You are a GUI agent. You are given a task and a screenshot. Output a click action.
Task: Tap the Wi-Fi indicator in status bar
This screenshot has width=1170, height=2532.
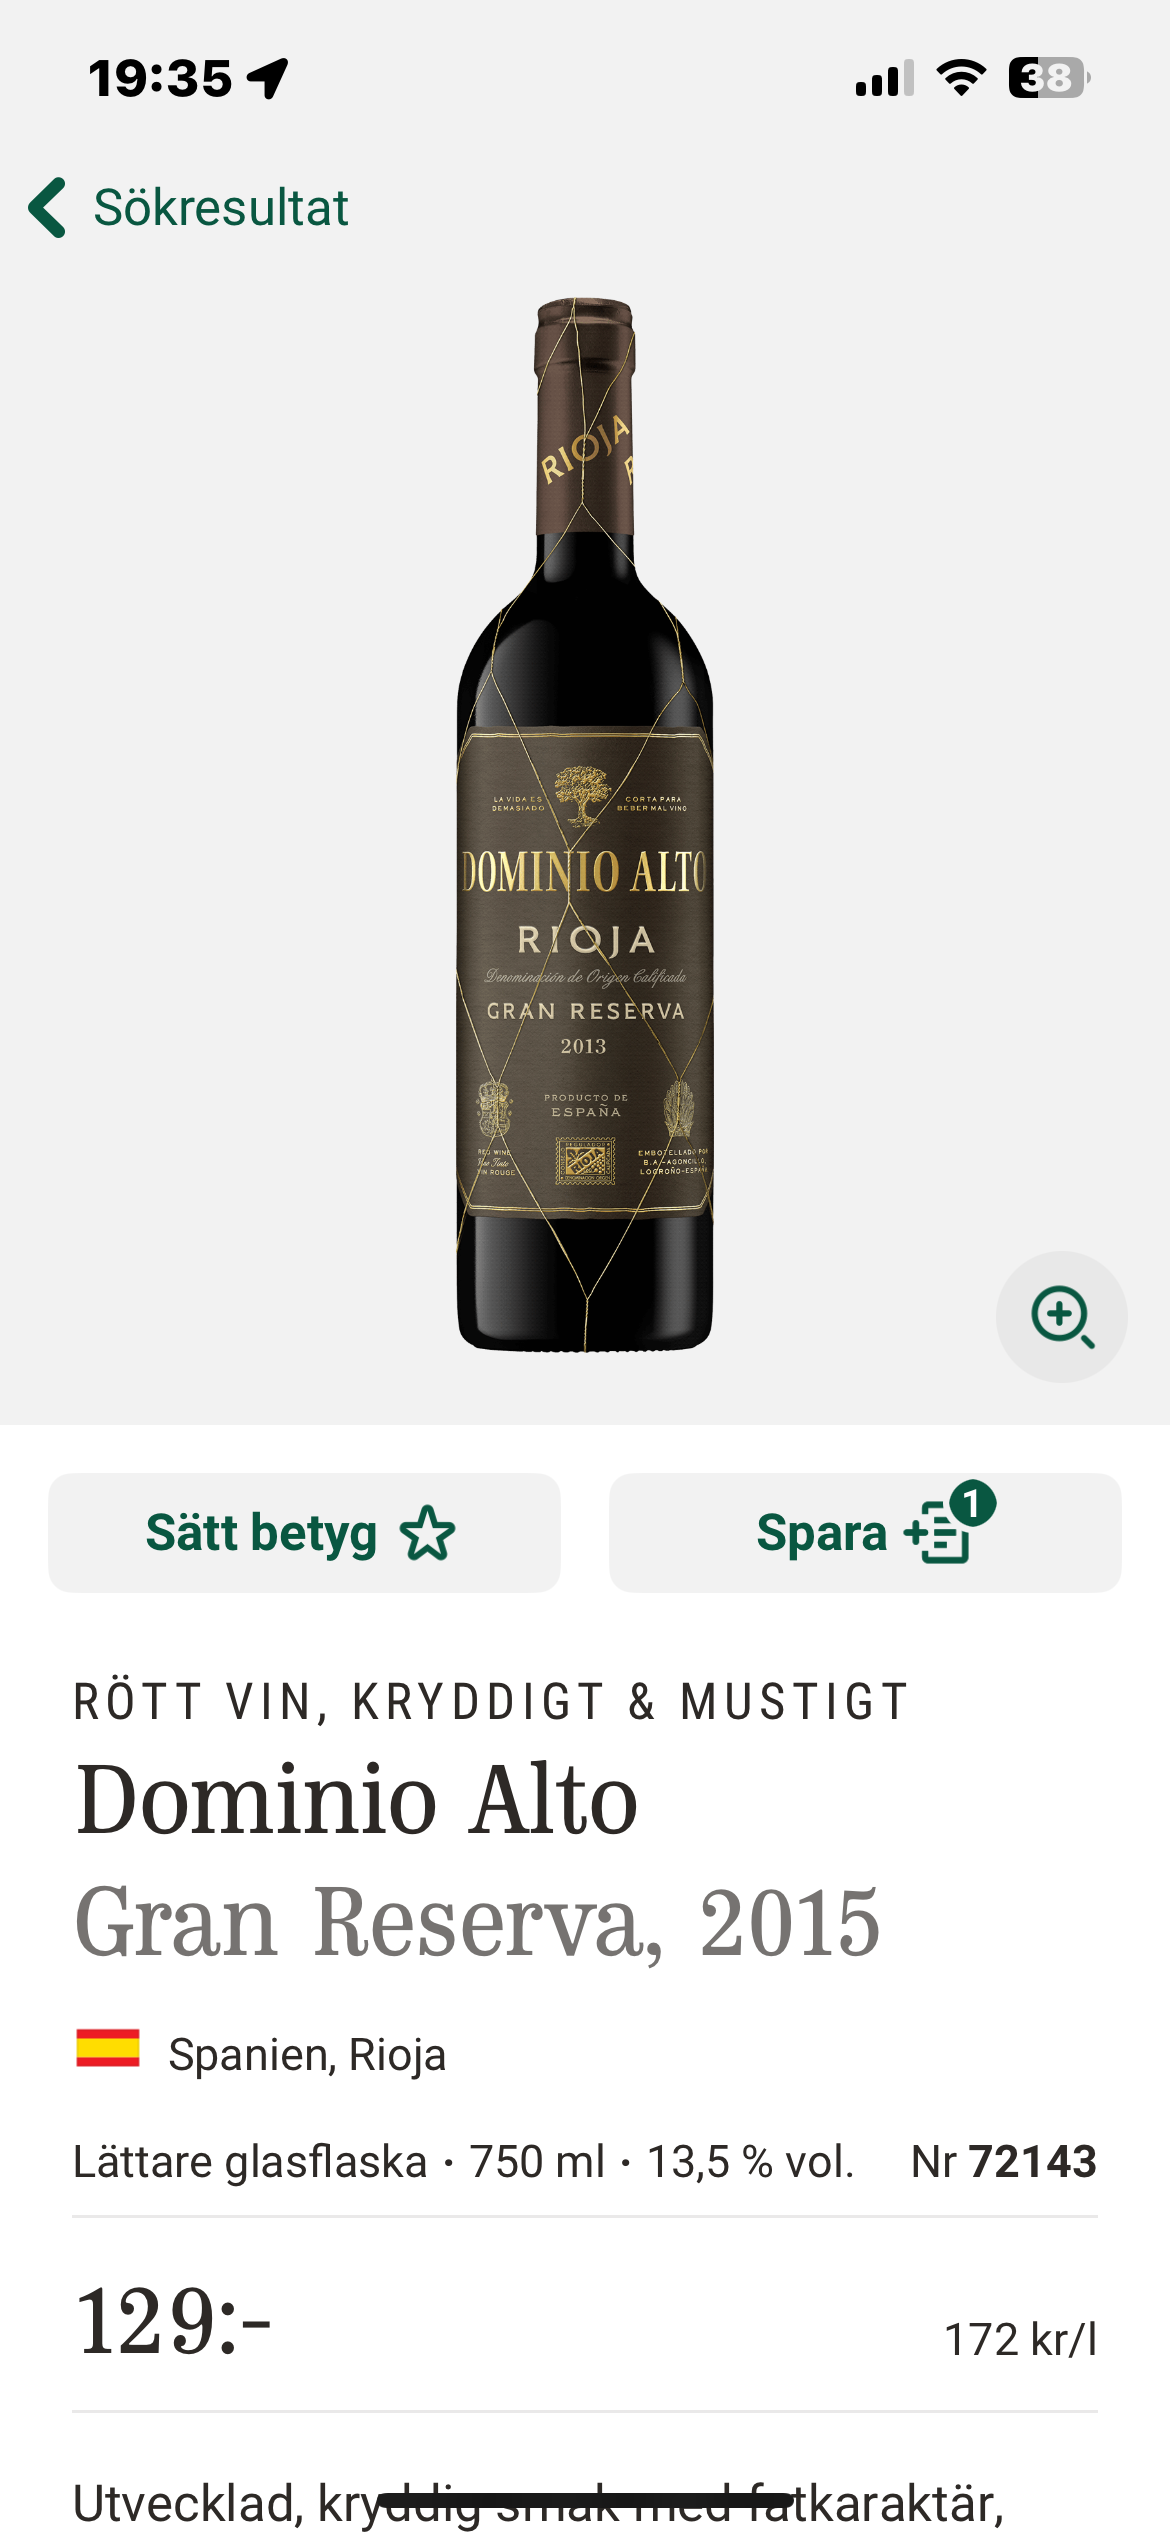tap(961, 78)
